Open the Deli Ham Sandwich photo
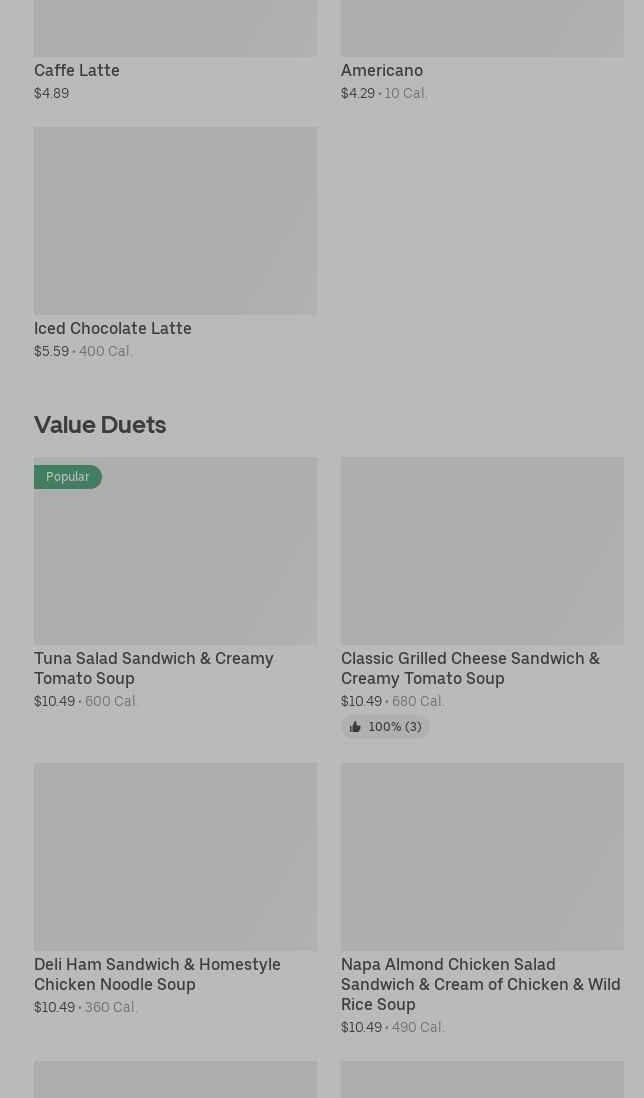Viewport: 644px width, 1098px height. coord(175,857)
